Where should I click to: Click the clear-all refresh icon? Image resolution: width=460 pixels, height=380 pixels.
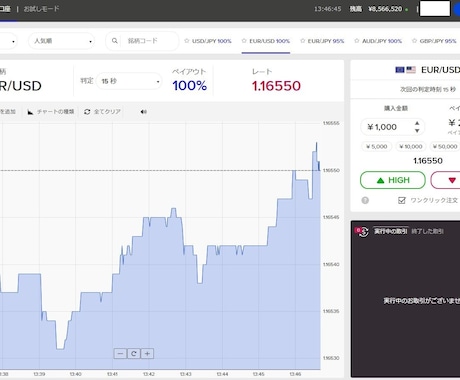tap(87, 112)
